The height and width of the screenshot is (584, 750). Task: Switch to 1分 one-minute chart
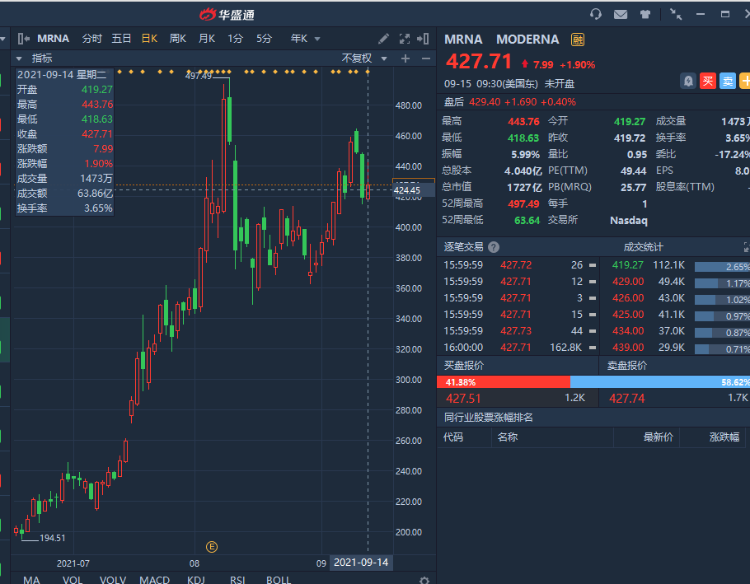click(235, 39)
